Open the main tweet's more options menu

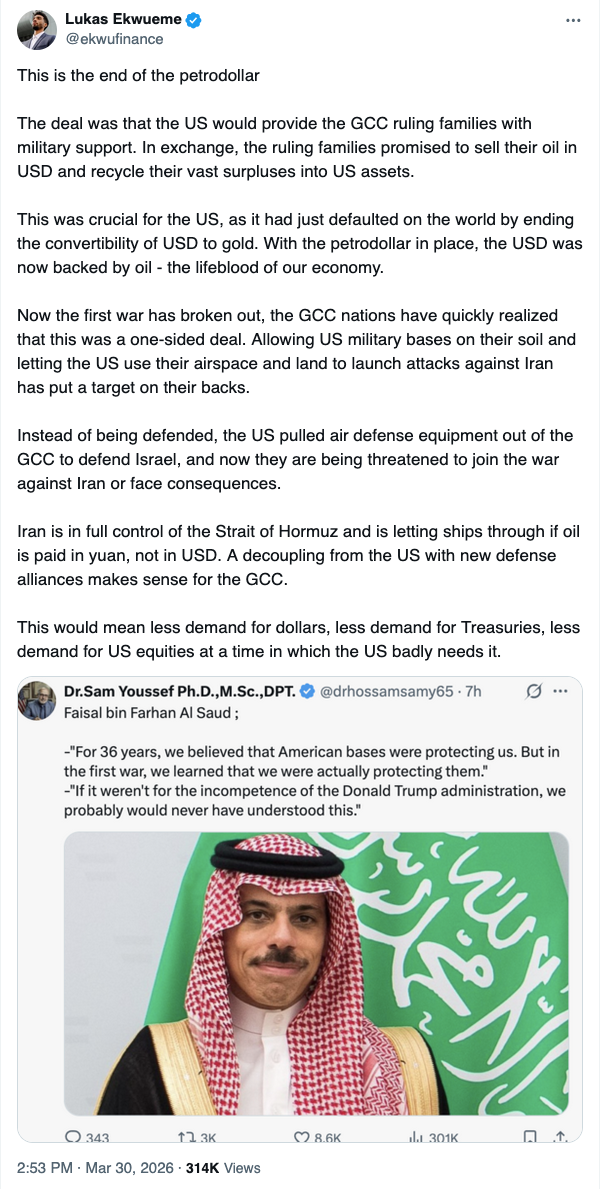point(572,19)
